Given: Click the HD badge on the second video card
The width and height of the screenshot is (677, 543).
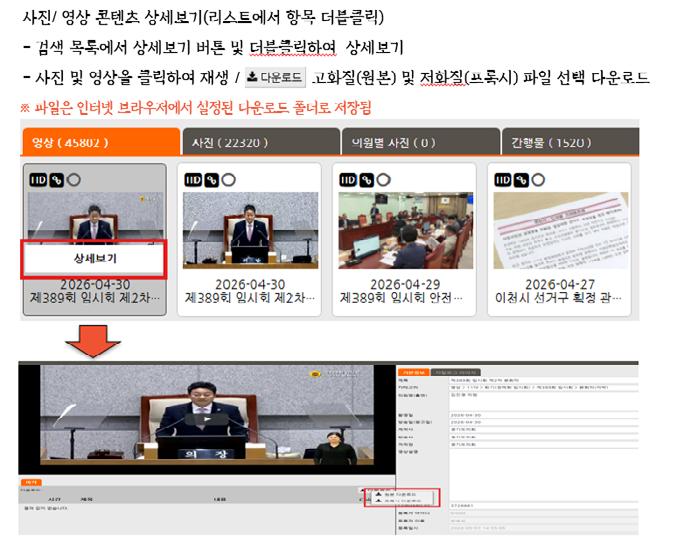Looking at the screenshot, I should (x=193, y=180).
